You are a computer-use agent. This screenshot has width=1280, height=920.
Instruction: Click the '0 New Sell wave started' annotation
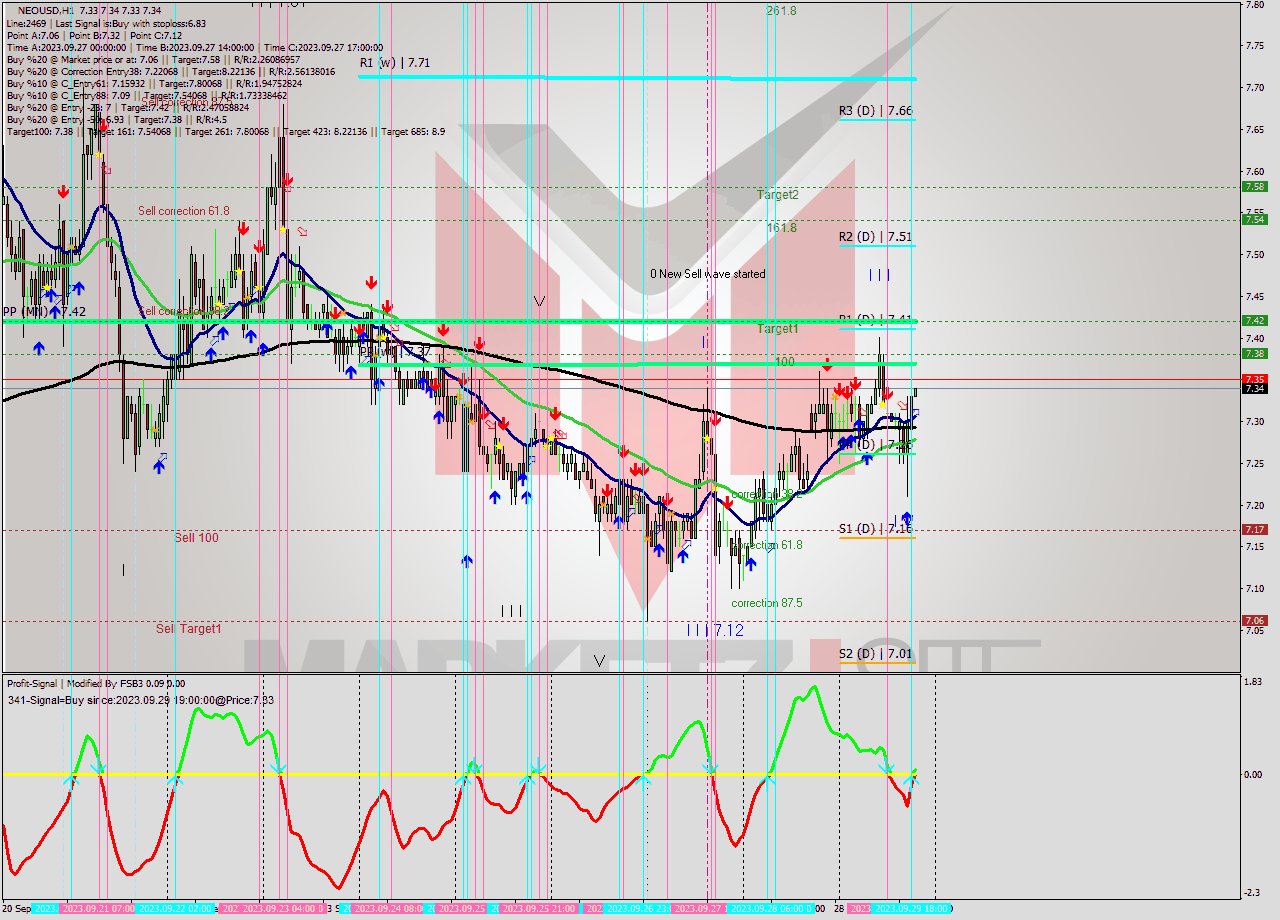pyautogui.click(x=707, y=274)
